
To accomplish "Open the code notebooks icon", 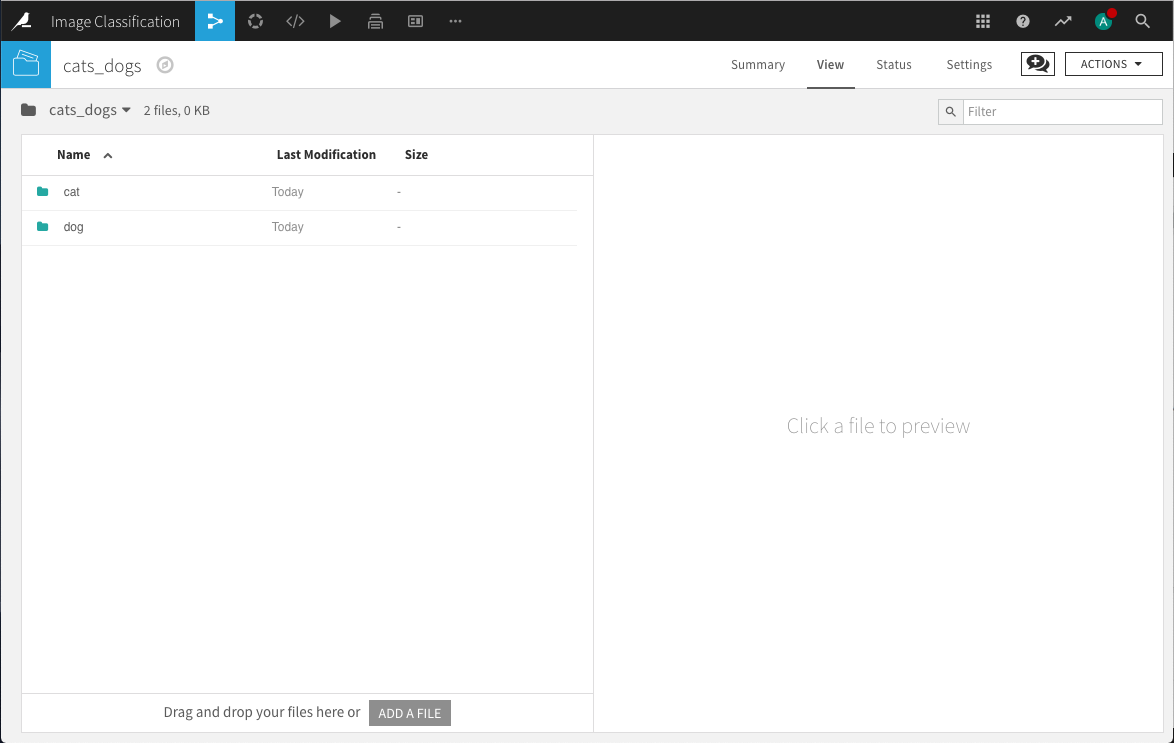I will point(295,21).
